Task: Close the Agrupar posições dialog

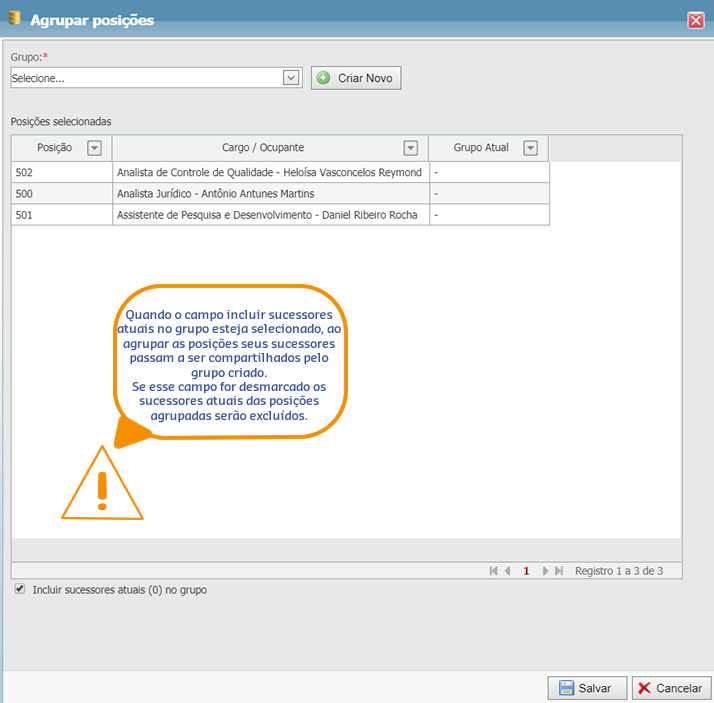Action: click(x=696, y=20)
